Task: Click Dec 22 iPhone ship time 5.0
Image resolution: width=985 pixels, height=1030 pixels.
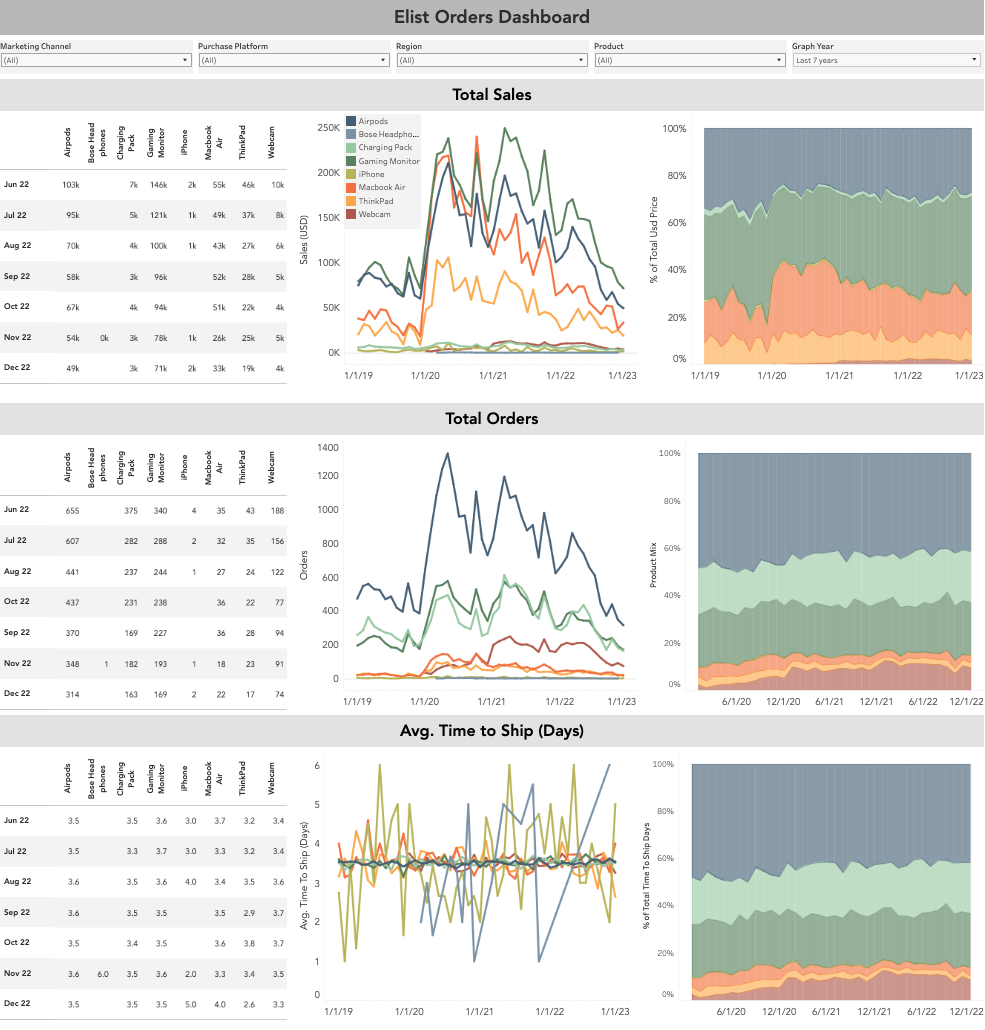Action: 191,1004
